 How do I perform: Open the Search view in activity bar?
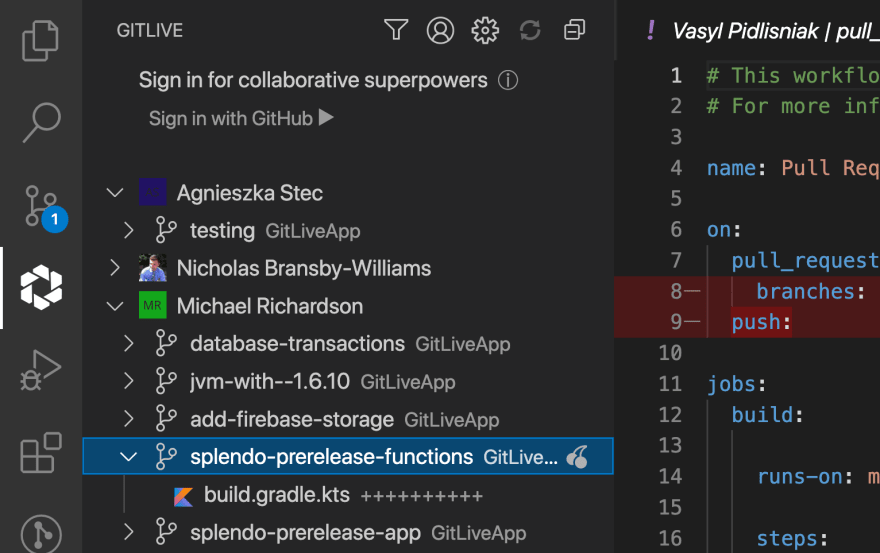point(40,122)
